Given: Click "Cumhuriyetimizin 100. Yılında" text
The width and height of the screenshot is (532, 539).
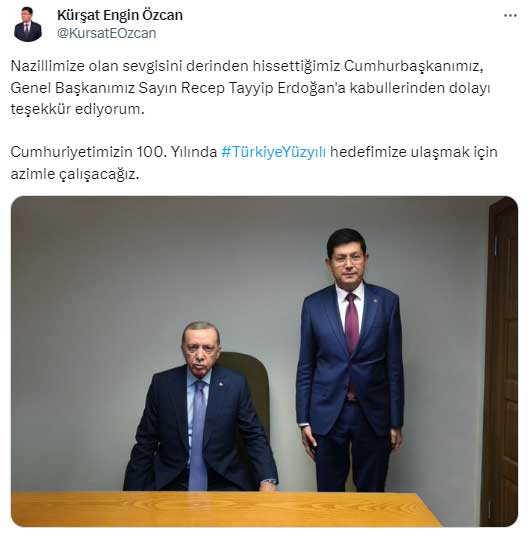Looking at the screenshot, I should click(x=114, y=152).
